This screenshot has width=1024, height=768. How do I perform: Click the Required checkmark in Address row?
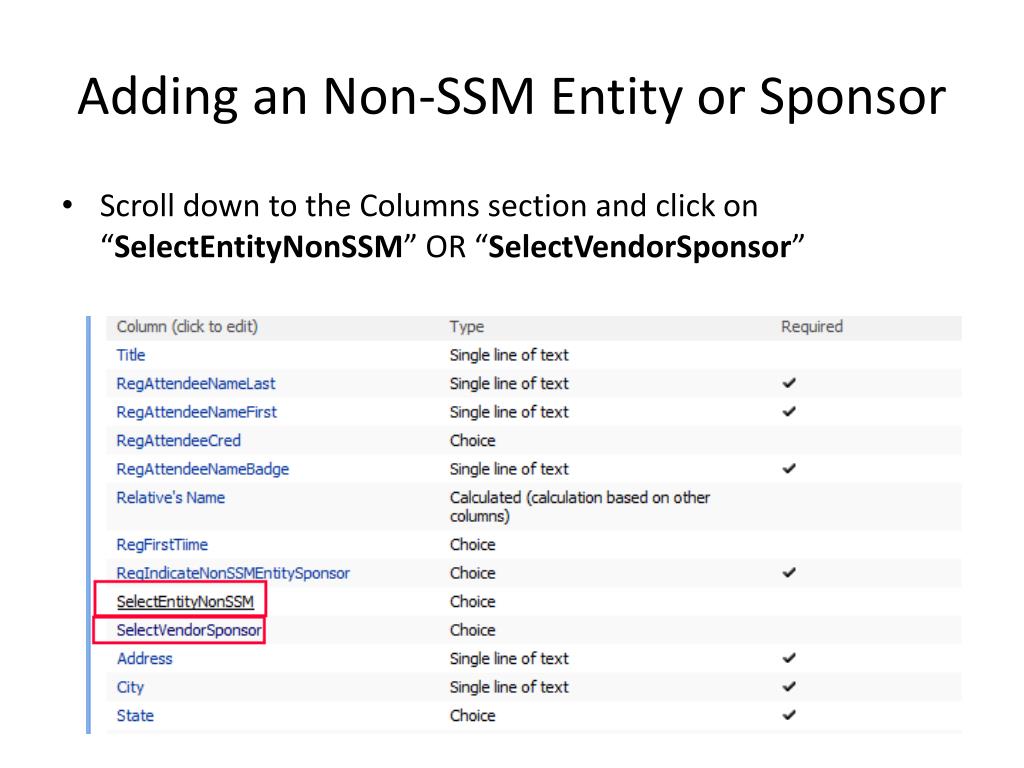(x=790, y=658)
